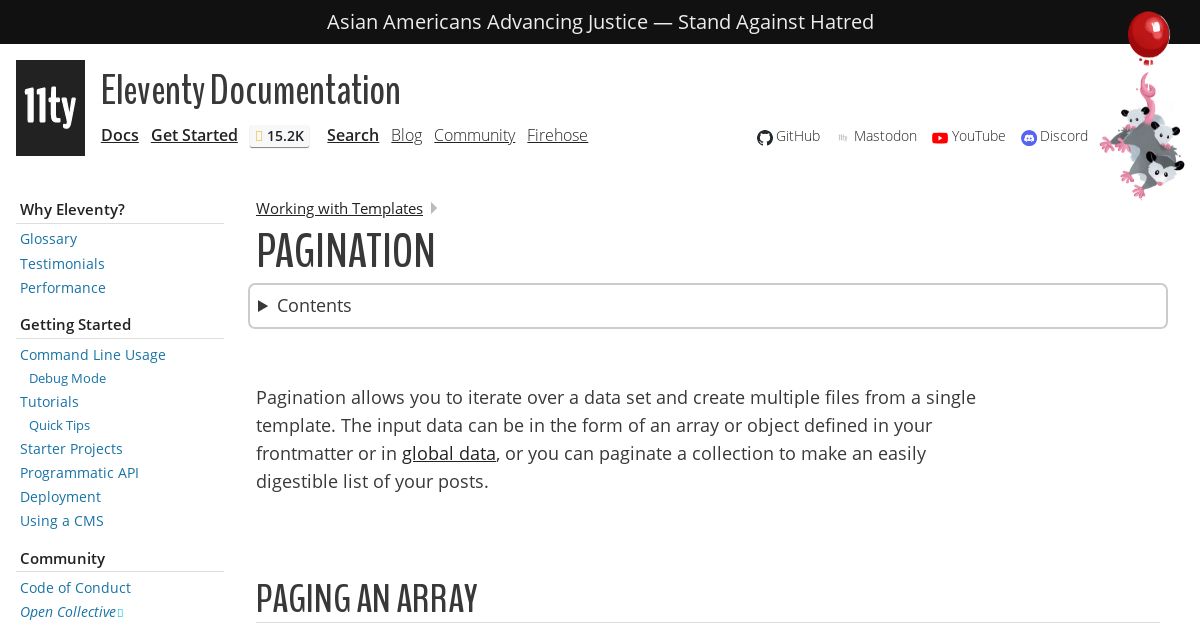Open the Blog navigation link
Viewport: 1200px width, 630px height.
406,135
